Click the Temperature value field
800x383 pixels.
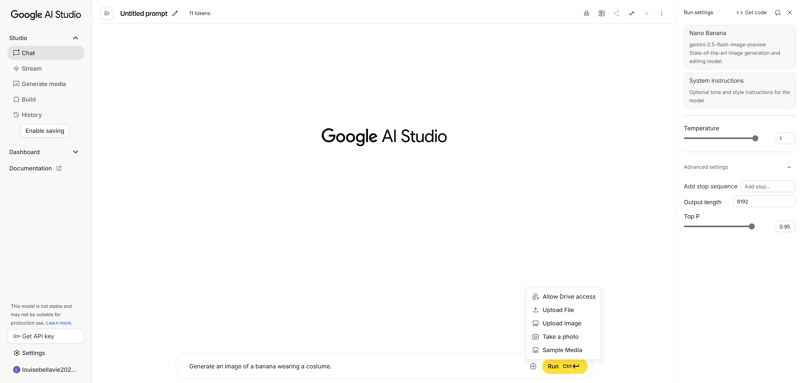pos(785,138)
